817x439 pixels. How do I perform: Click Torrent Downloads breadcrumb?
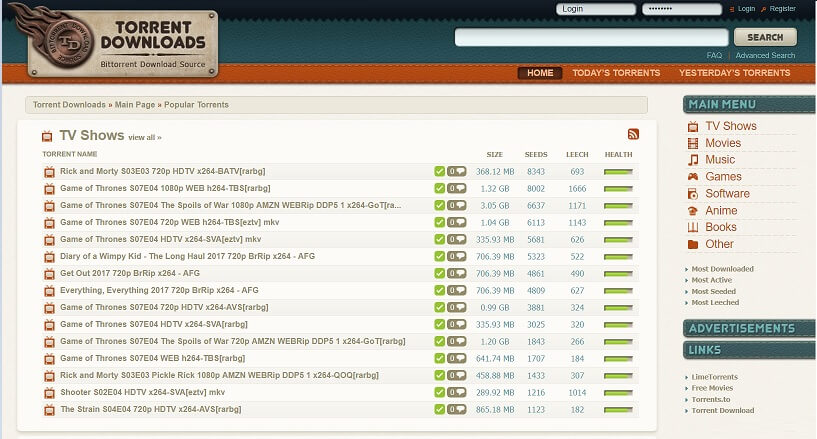[69, 105]
